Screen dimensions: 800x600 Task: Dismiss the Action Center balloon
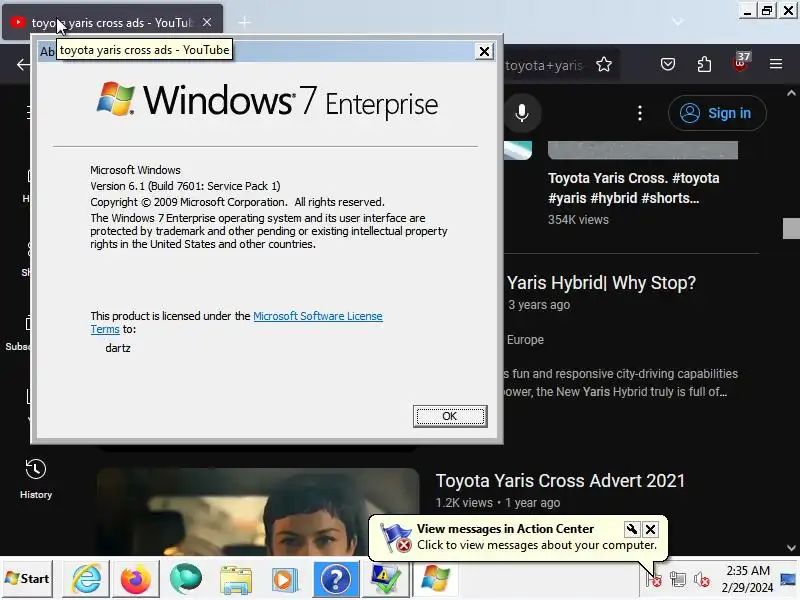pyautogui.click(x=650, y=529)
